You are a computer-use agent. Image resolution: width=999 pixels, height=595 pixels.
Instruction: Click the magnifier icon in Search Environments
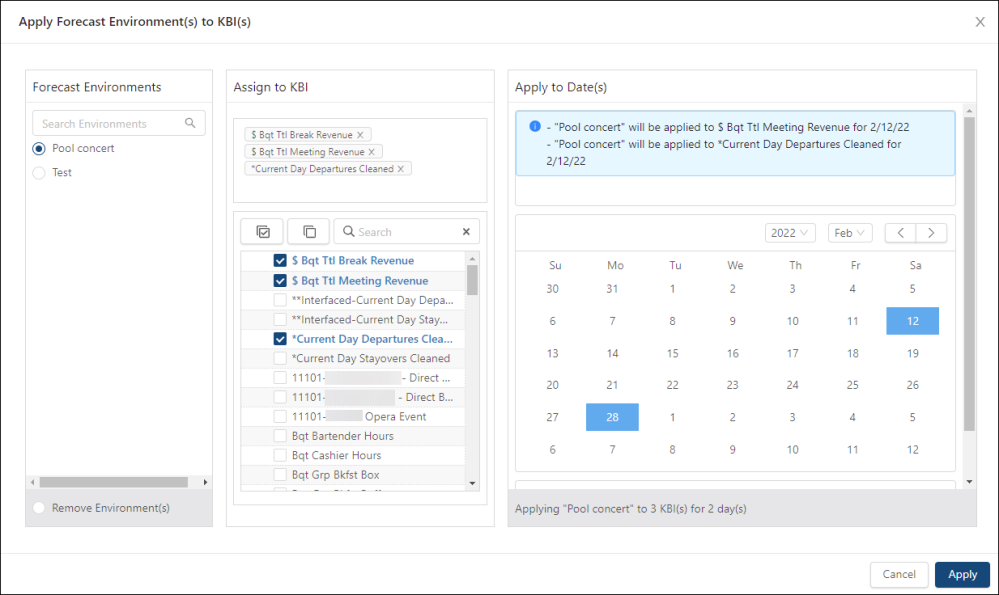point(190,123)
